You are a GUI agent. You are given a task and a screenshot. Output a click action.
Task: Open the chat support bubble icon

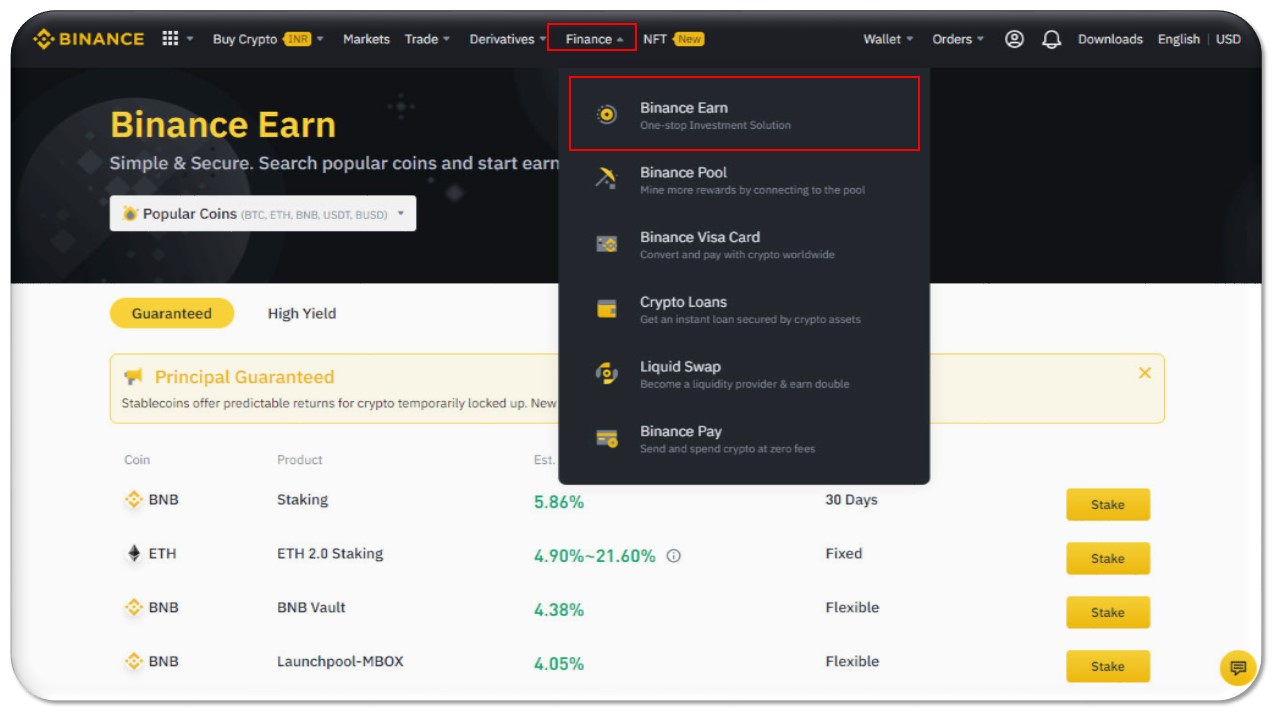(1238, 667)
